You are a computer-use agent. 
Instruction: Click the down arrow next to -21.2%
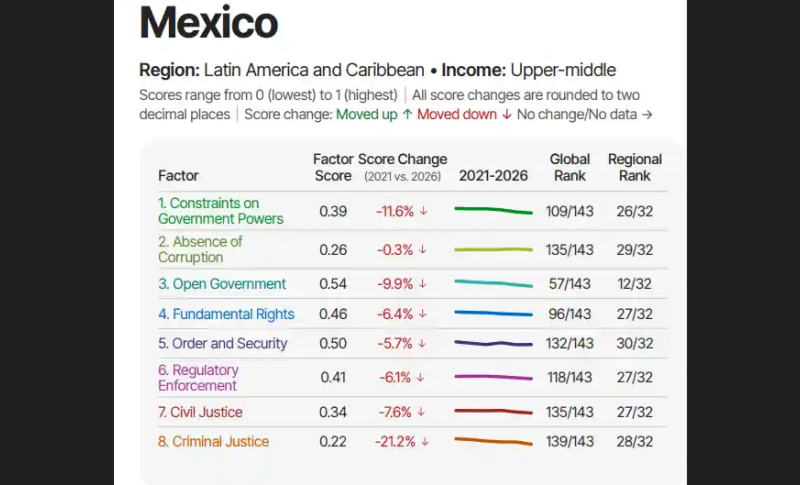pyautogui.click(x=425, y=442)
